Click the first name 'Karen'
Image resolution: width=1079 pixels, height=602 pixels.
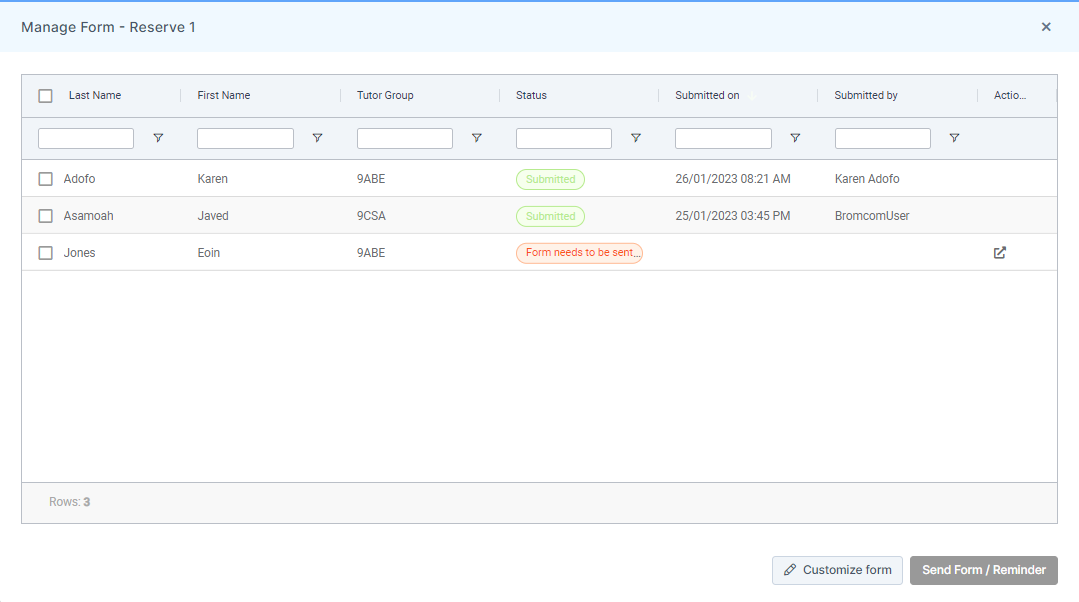click(x=213, y=179)
